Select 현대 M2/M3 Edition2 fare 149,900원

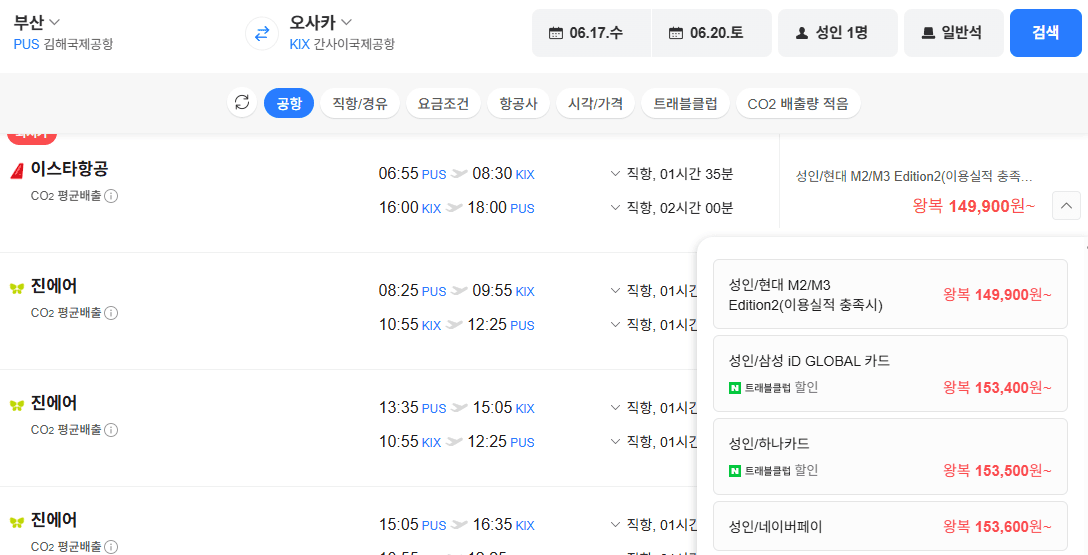point(890,294)
